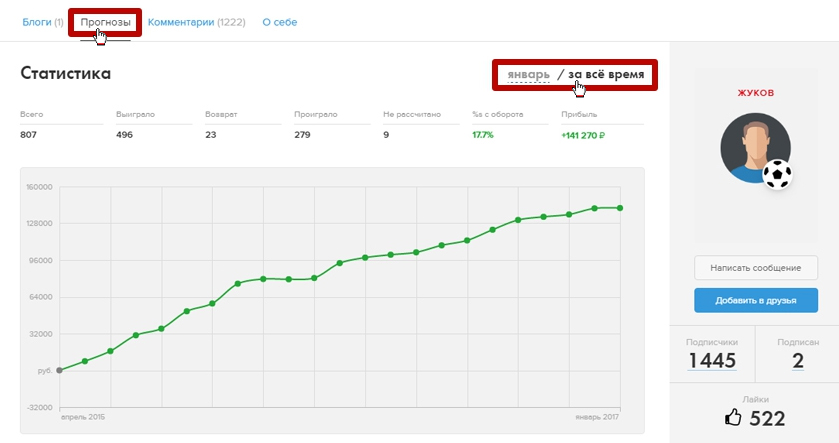This screenshot has height=443, width=839.
Task: Open the Подписан count 2
Action: pyautogui.click(x=798, y=361)
